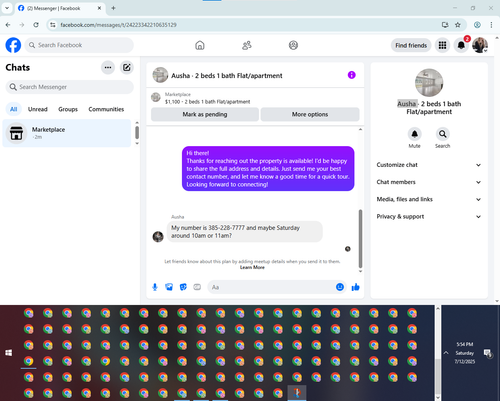Select the Groups chats filter

[68, 109]
